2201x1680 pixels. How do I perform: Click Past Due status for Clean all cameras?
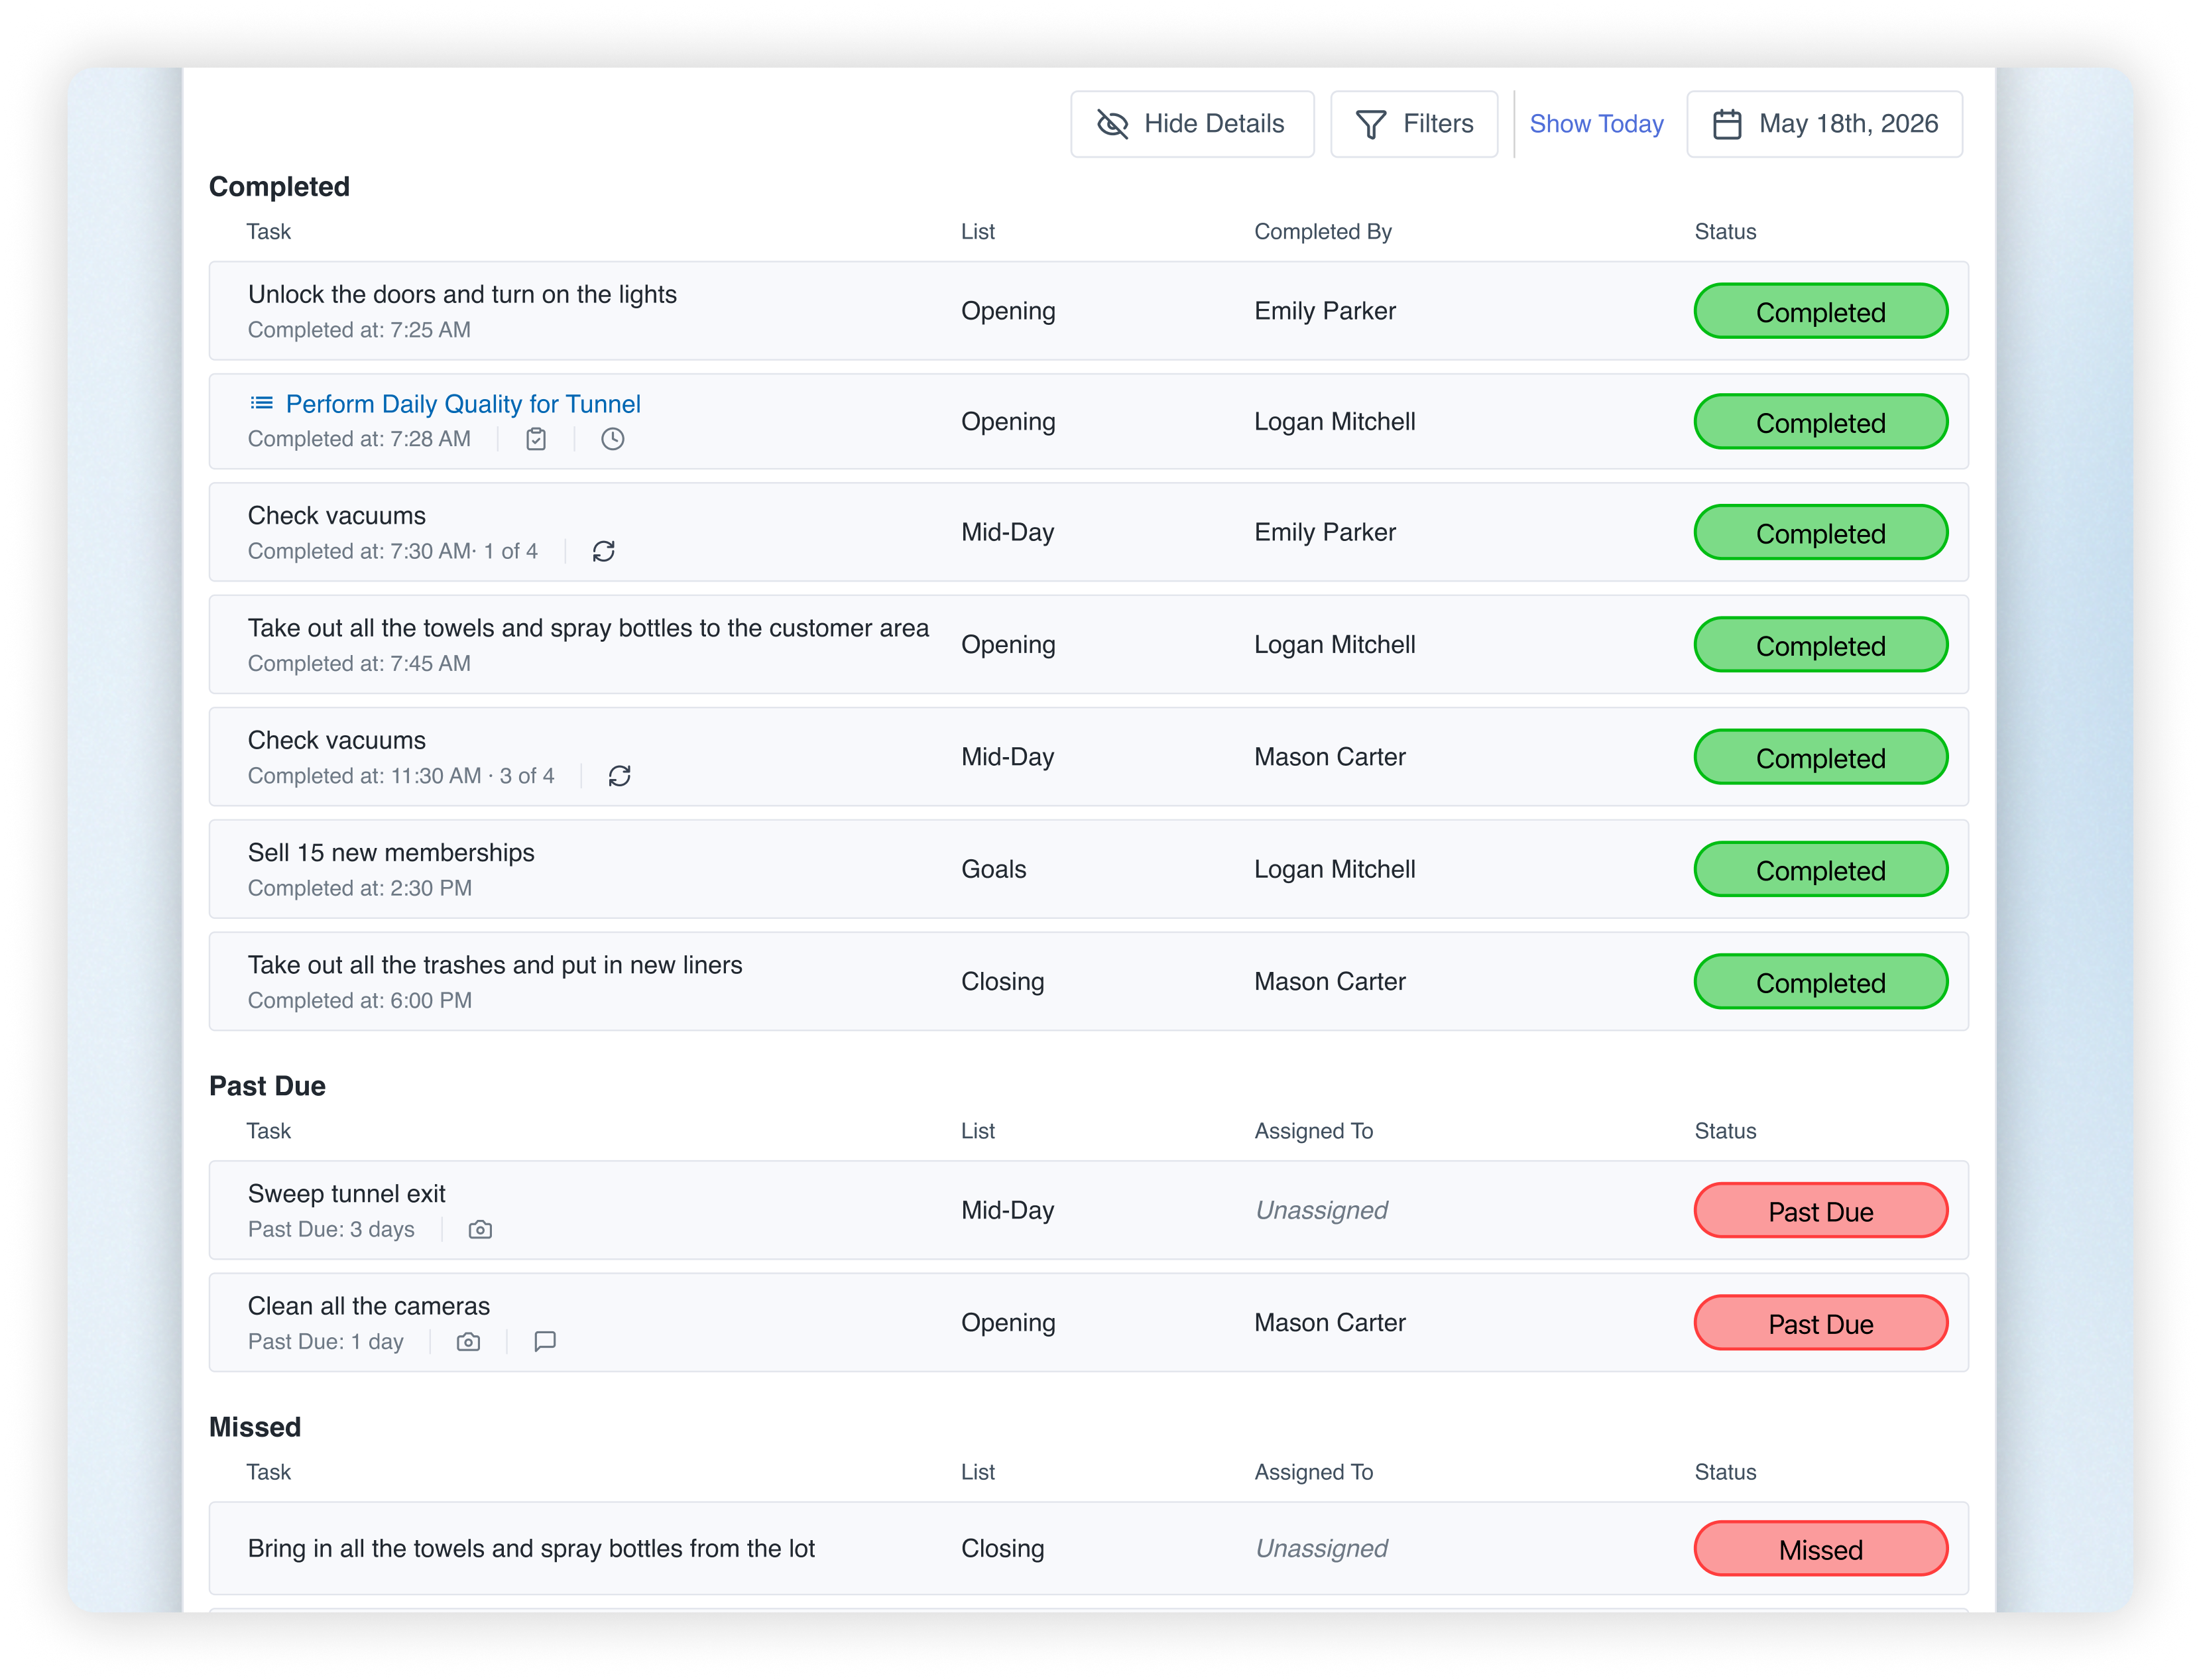(x=1820, y=1323)
